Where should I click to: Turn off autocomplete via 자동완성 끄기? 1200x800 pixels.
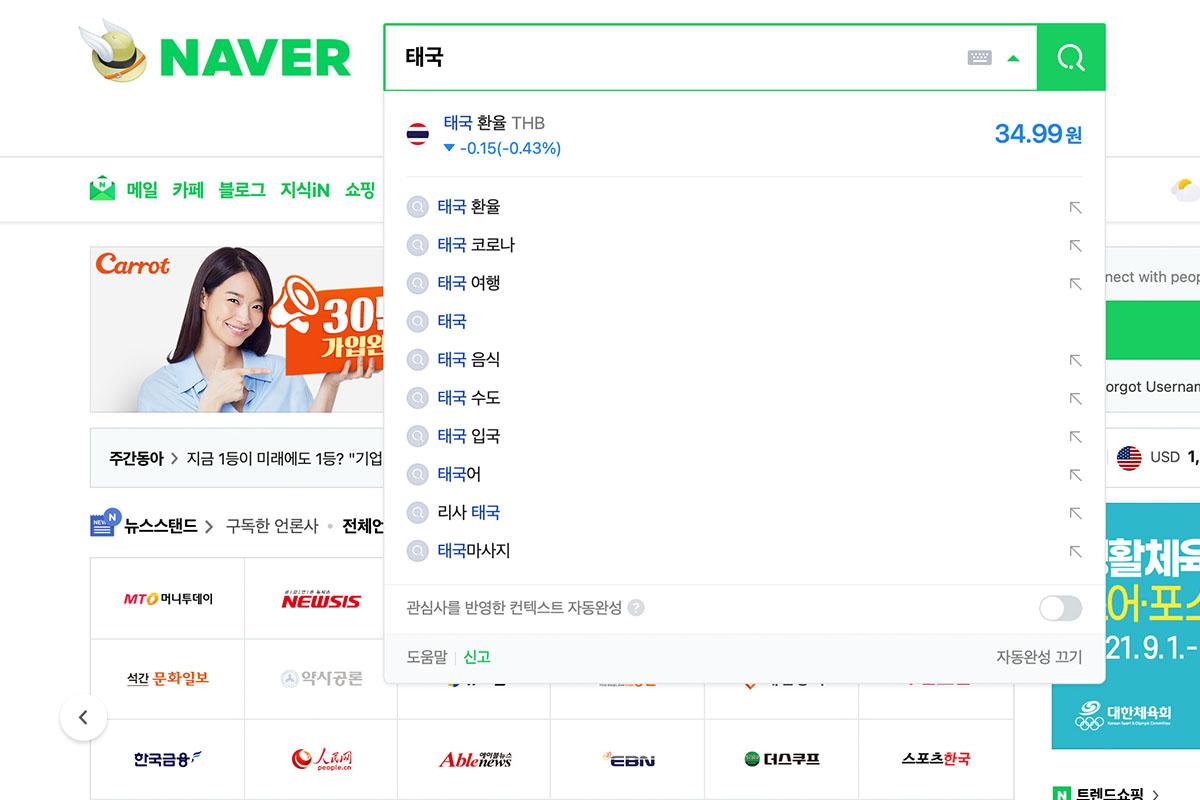(x=1039, y=657)
